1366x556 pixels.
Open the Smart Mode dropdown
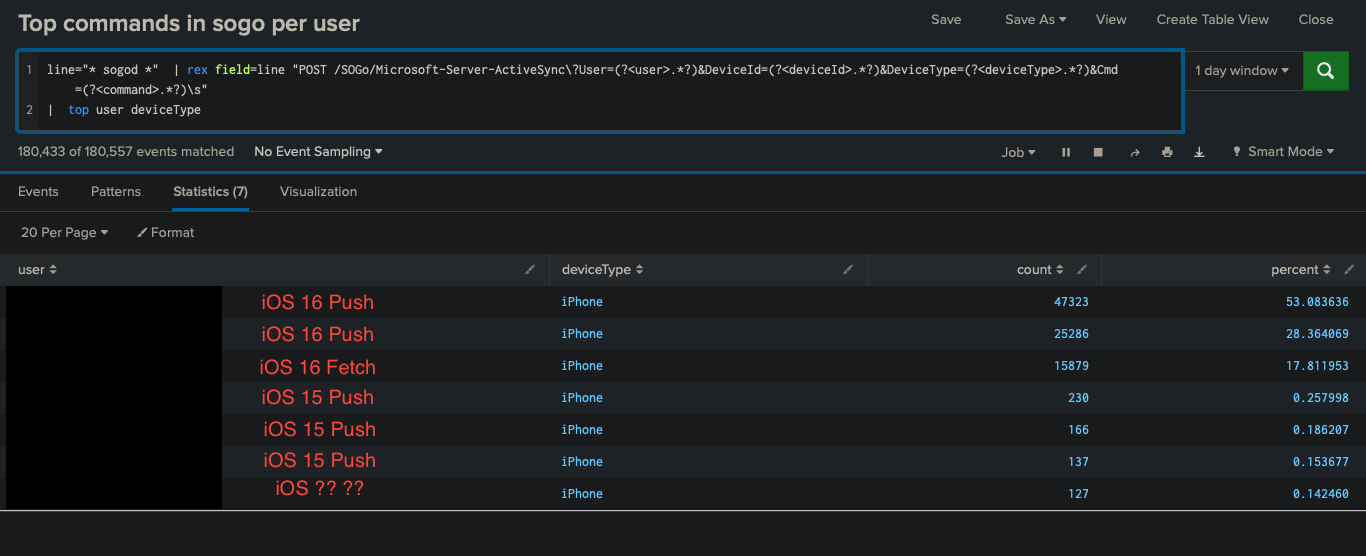tap(1283, 152)
